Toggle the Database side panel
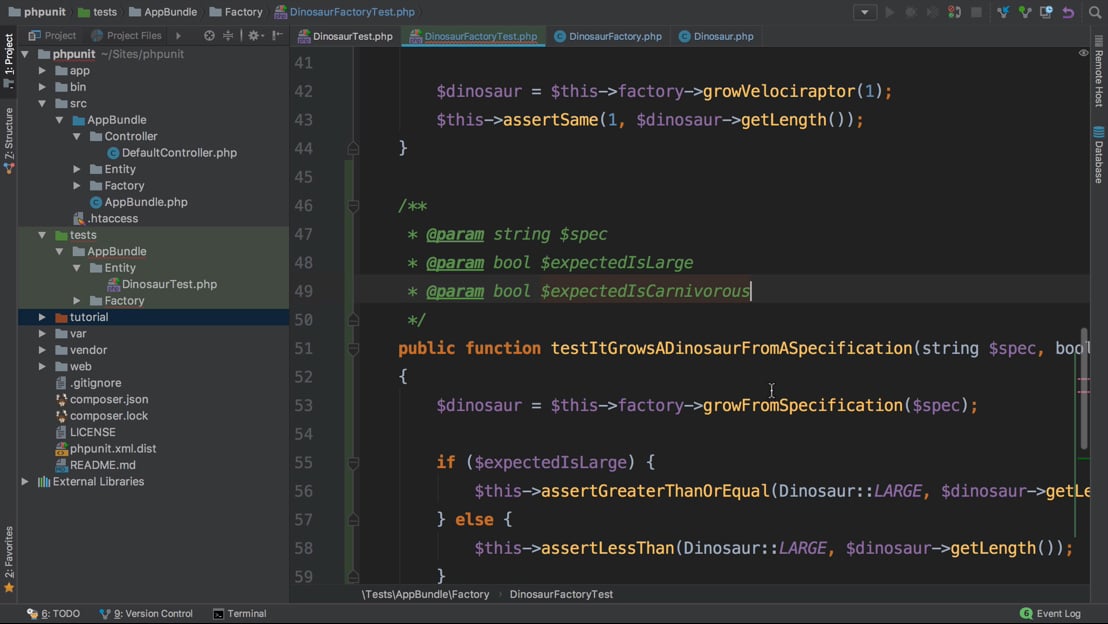The width and height of the screenshot is (1108, 624). click(x=1099, y=155)
